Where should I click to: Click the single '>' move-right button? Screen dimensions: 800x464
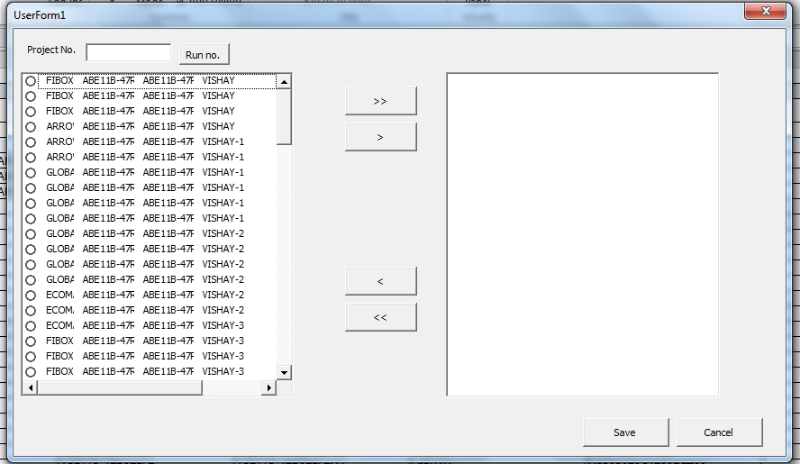(380, 137)
